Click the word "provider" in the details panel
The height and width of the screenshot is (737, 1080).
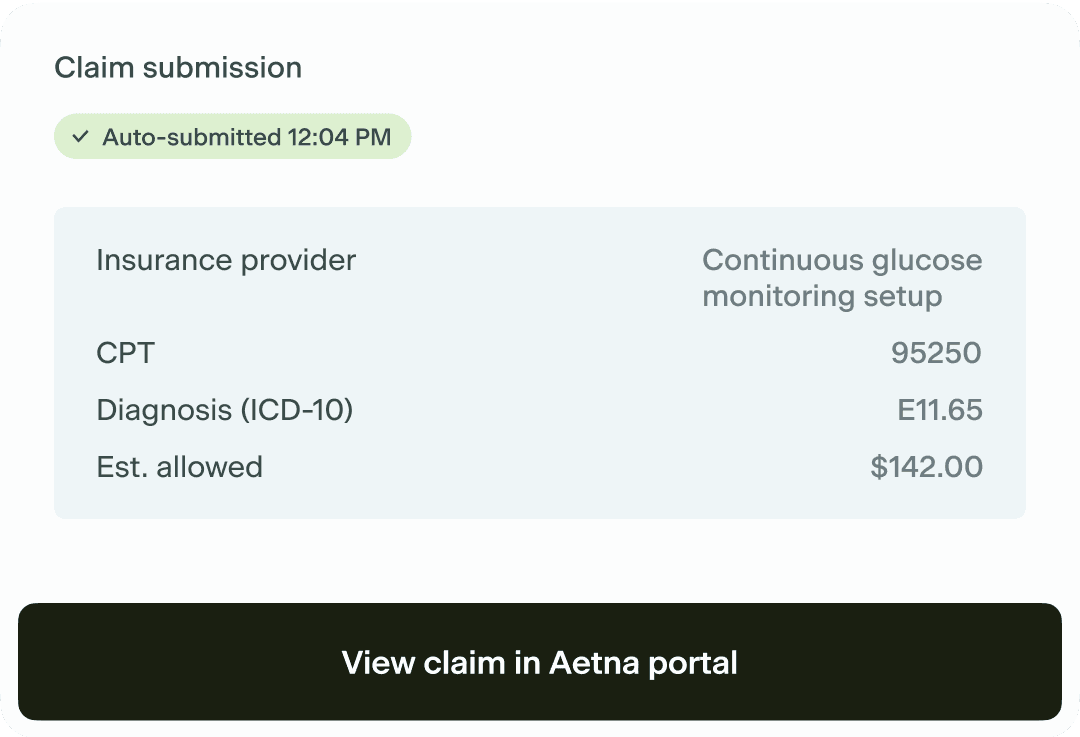pyautogui.click(x=298, y=261)
